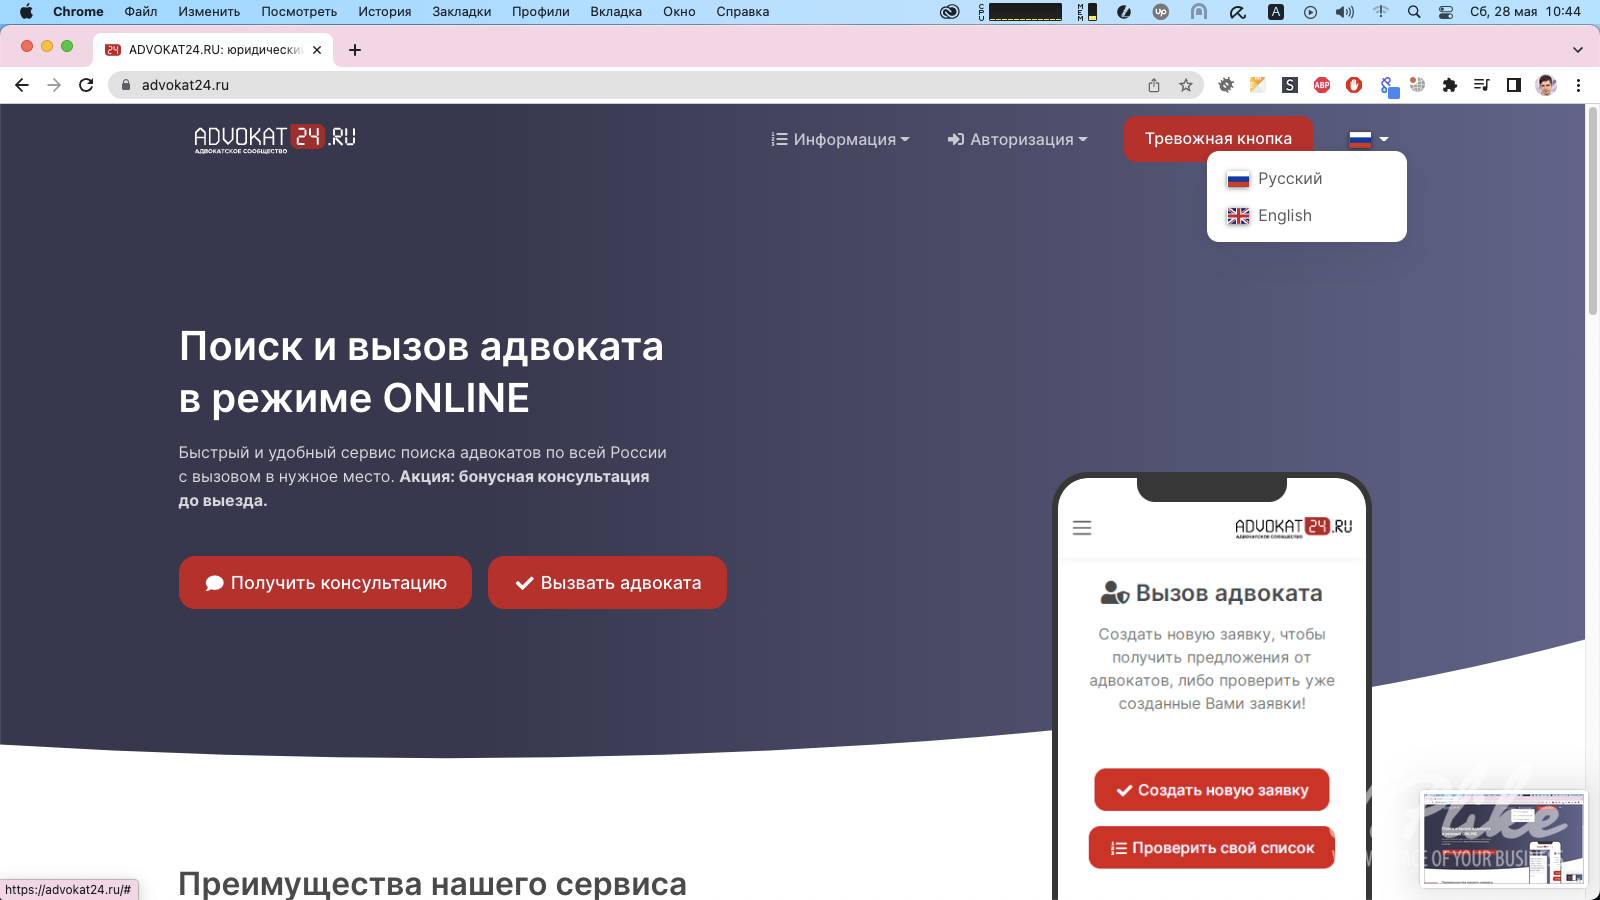Image resolution: width=1600 pixels, height=900 pixels.
Task: Open the gear-shaped extension icon
Action: coord(1226,85)
